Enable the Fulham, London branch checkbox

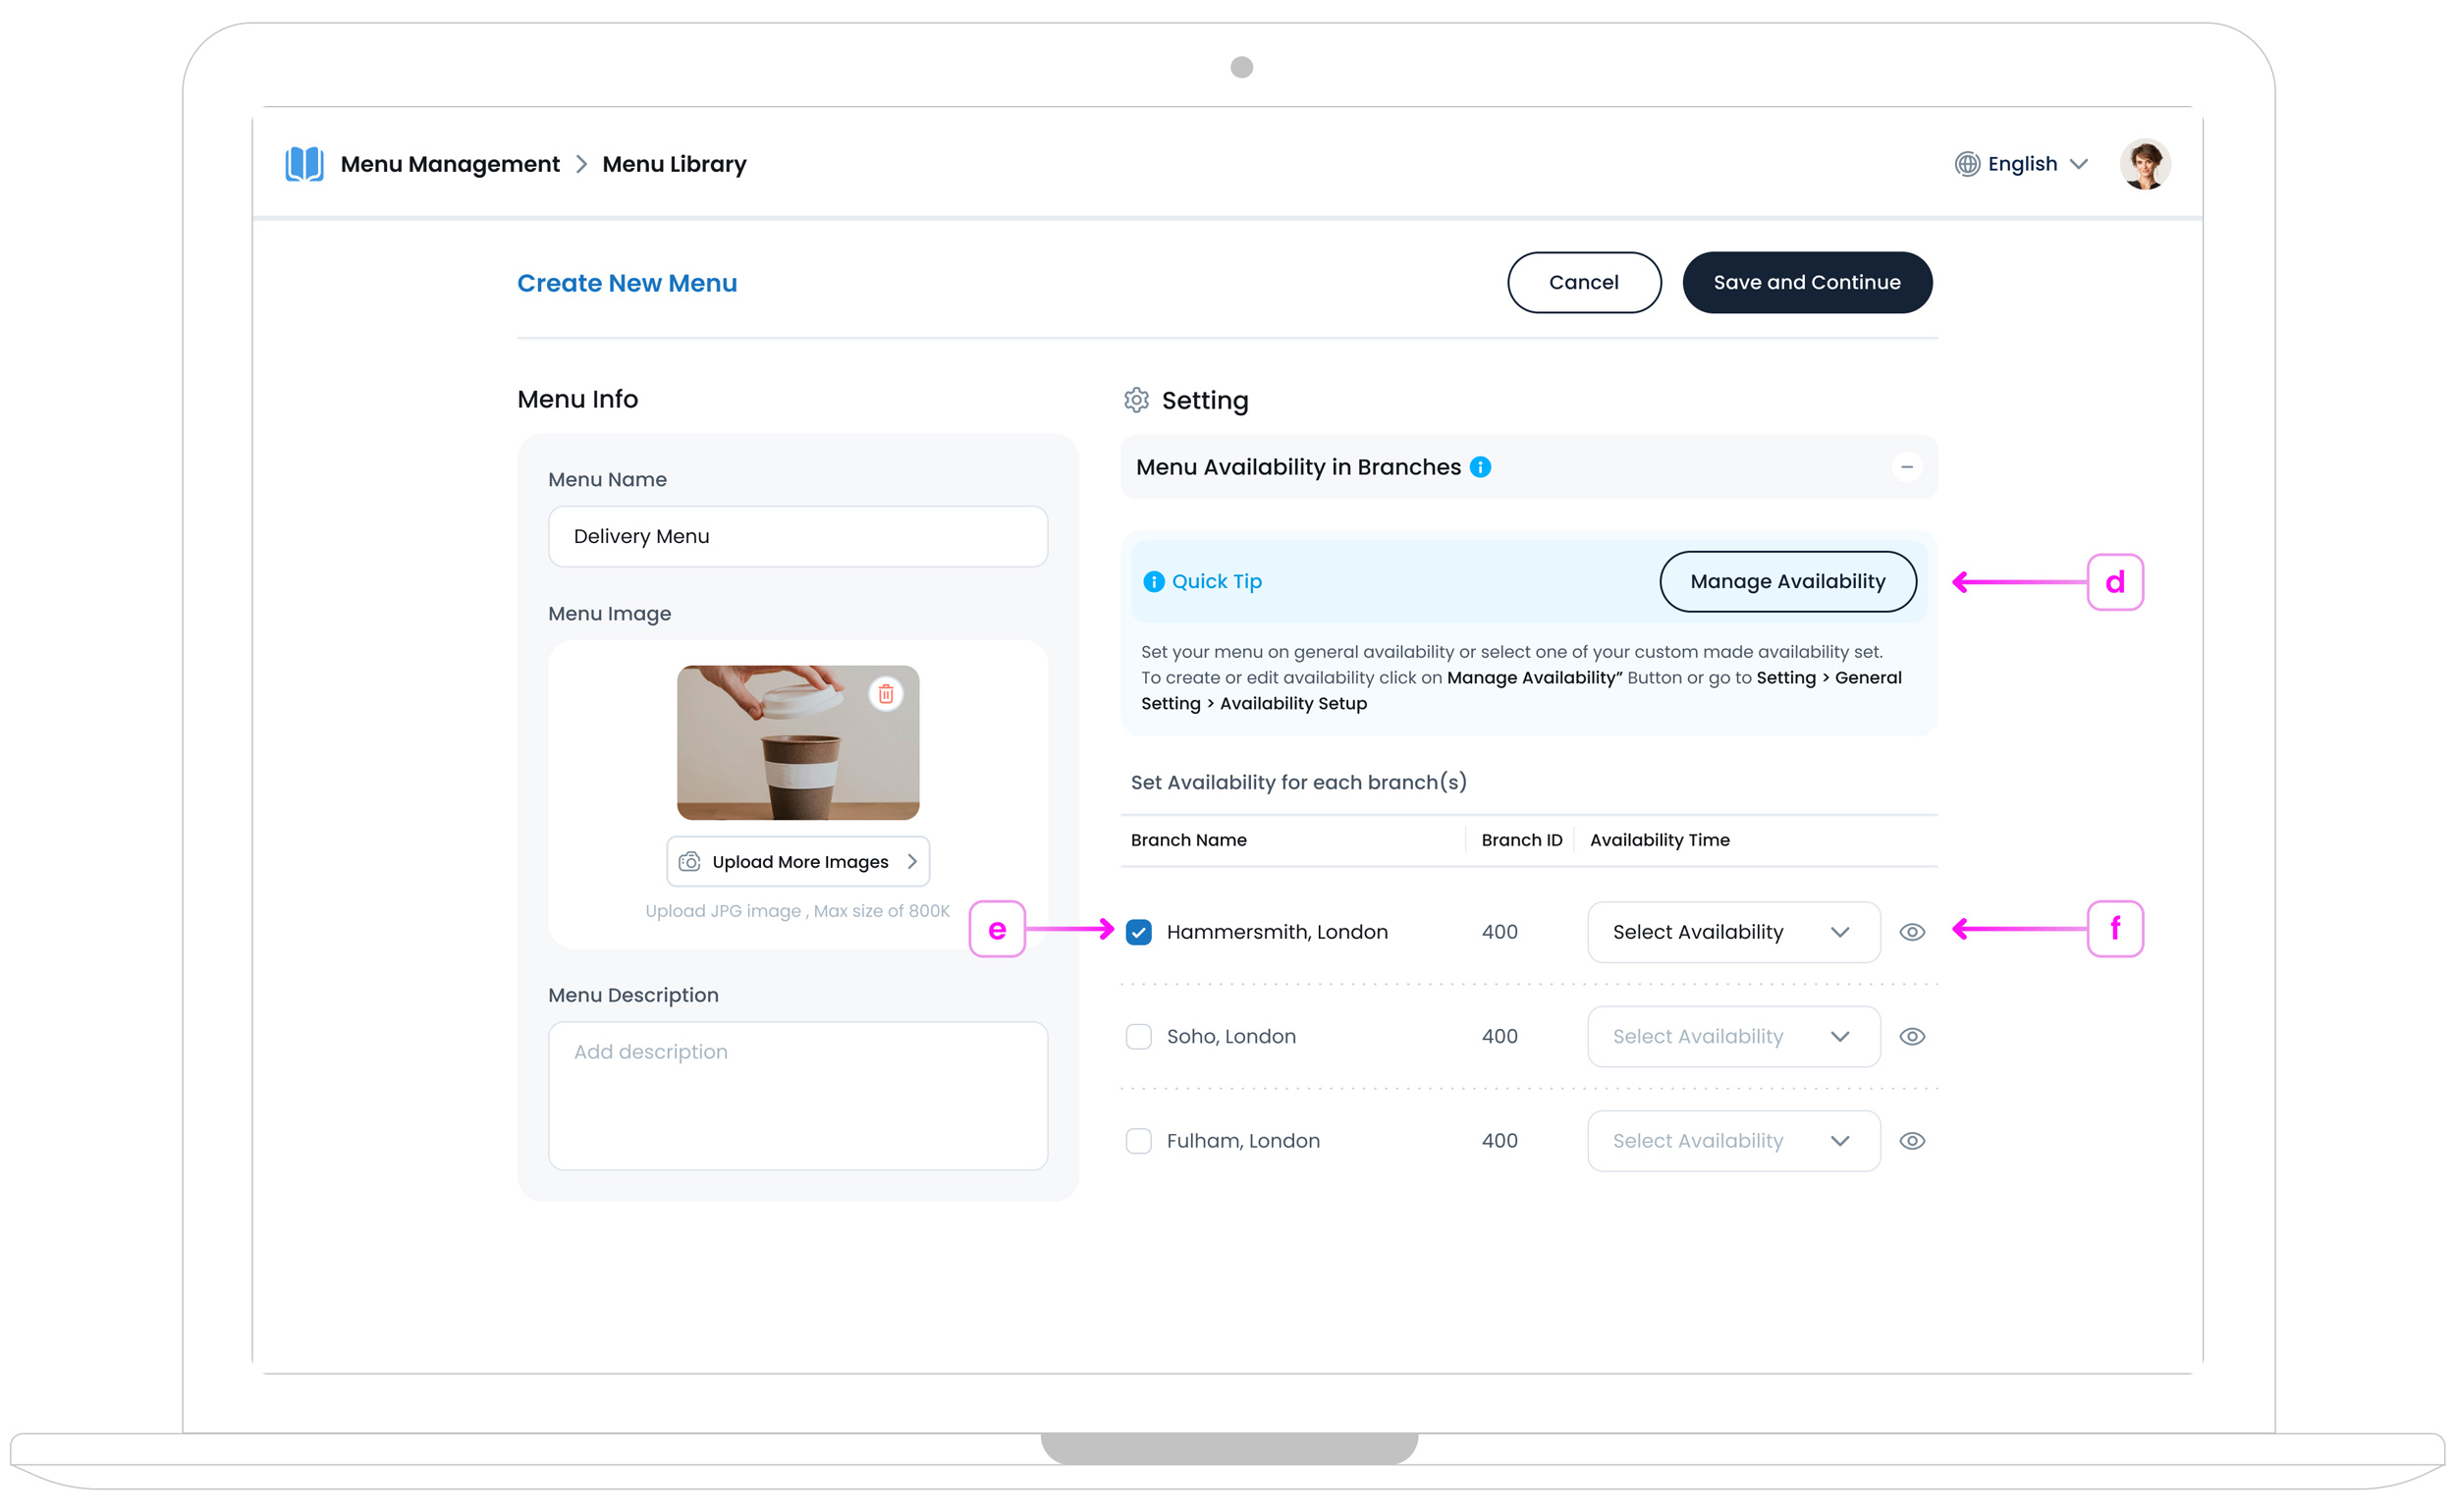click(1138, 1141)
